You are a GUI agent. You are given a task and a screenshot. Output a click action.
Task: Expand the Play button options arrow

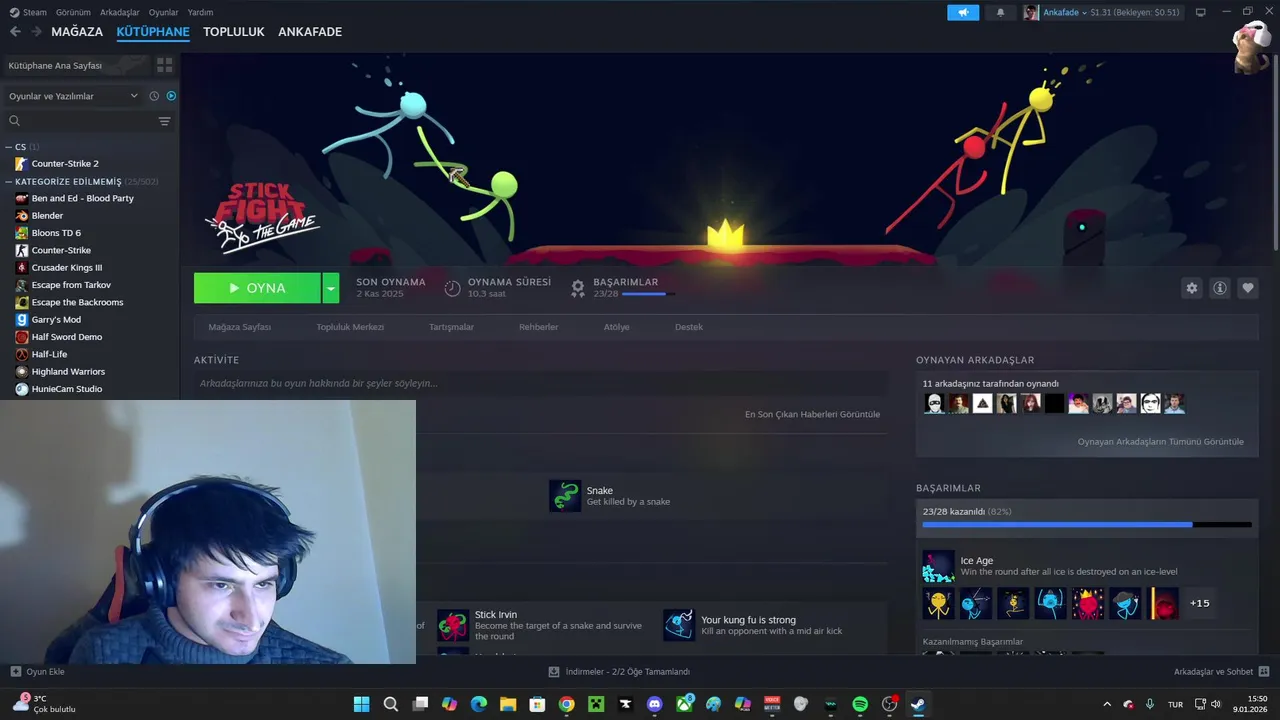tap(331, 288)
